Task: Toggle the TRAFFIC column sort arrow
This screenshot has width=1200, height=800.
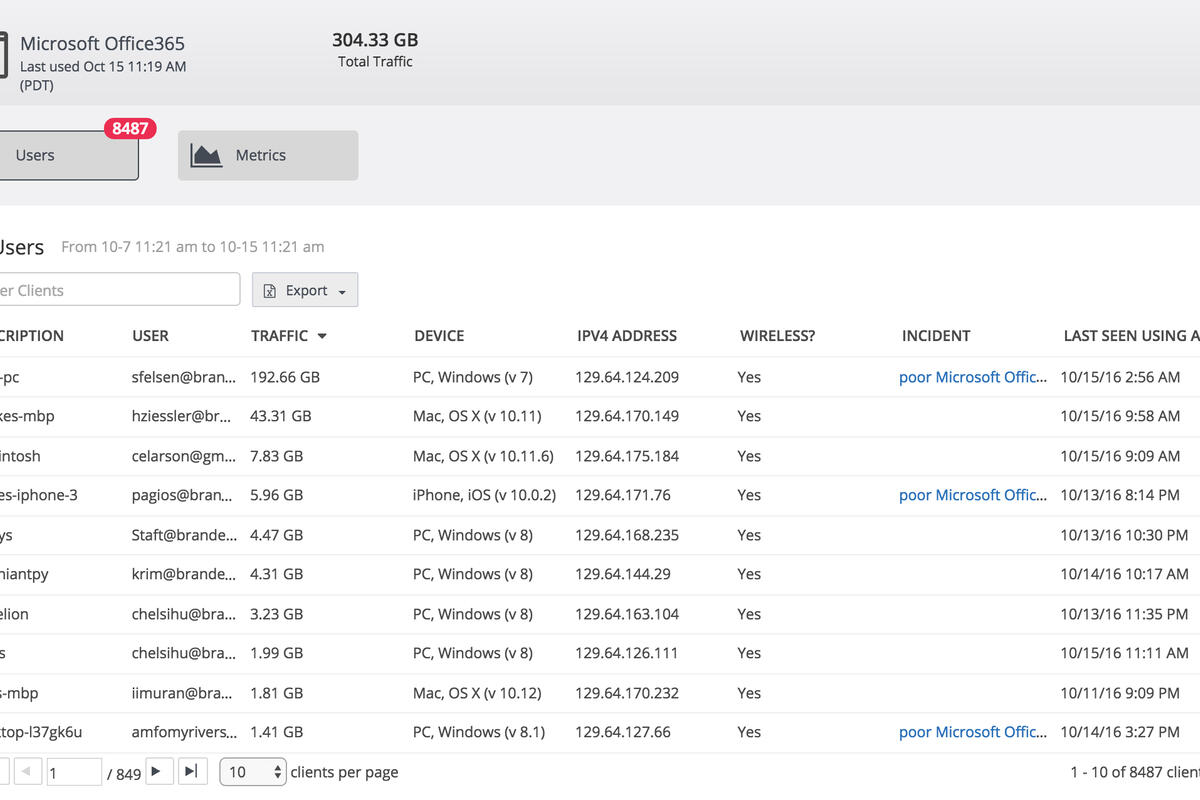Action: pyautogui.click(x=322, y=336)
